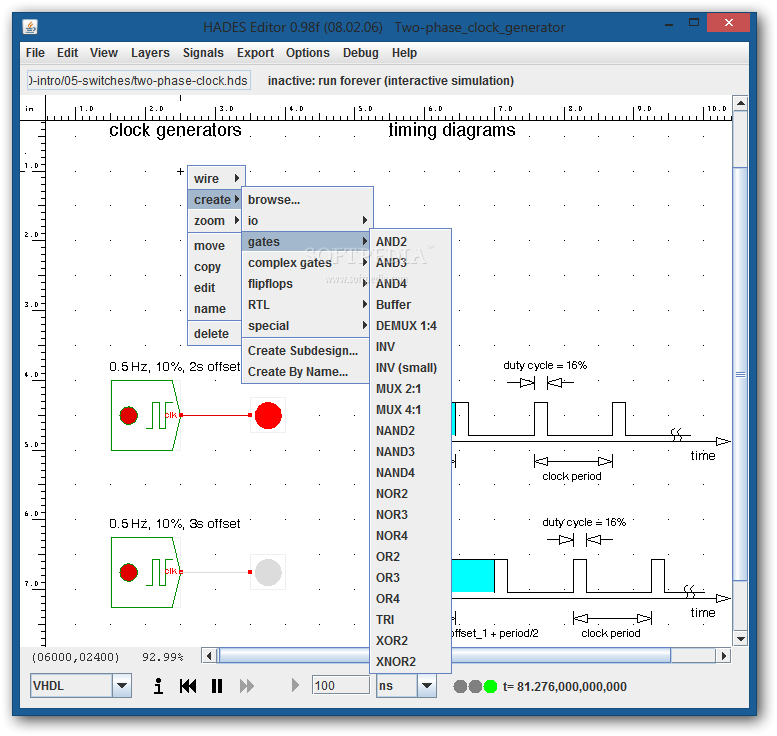The height and width of the screenshot is (736, 777).
Task: Toggle the red switch on upper clock generator
Action: [x=129, y=415]
